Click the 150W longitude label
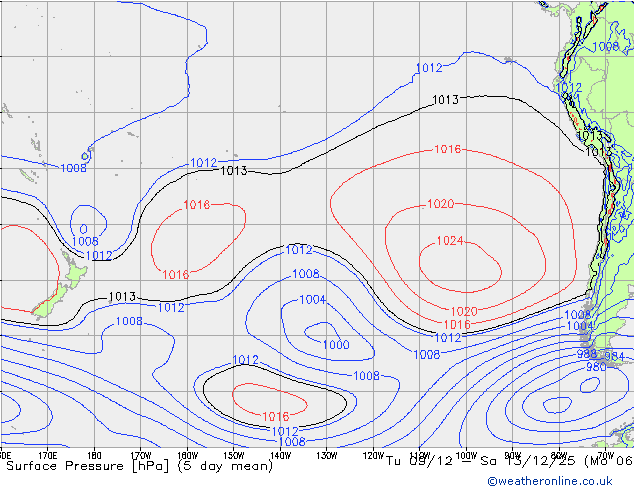The width and height of the screenshot is (634, 490). (234, 456)
